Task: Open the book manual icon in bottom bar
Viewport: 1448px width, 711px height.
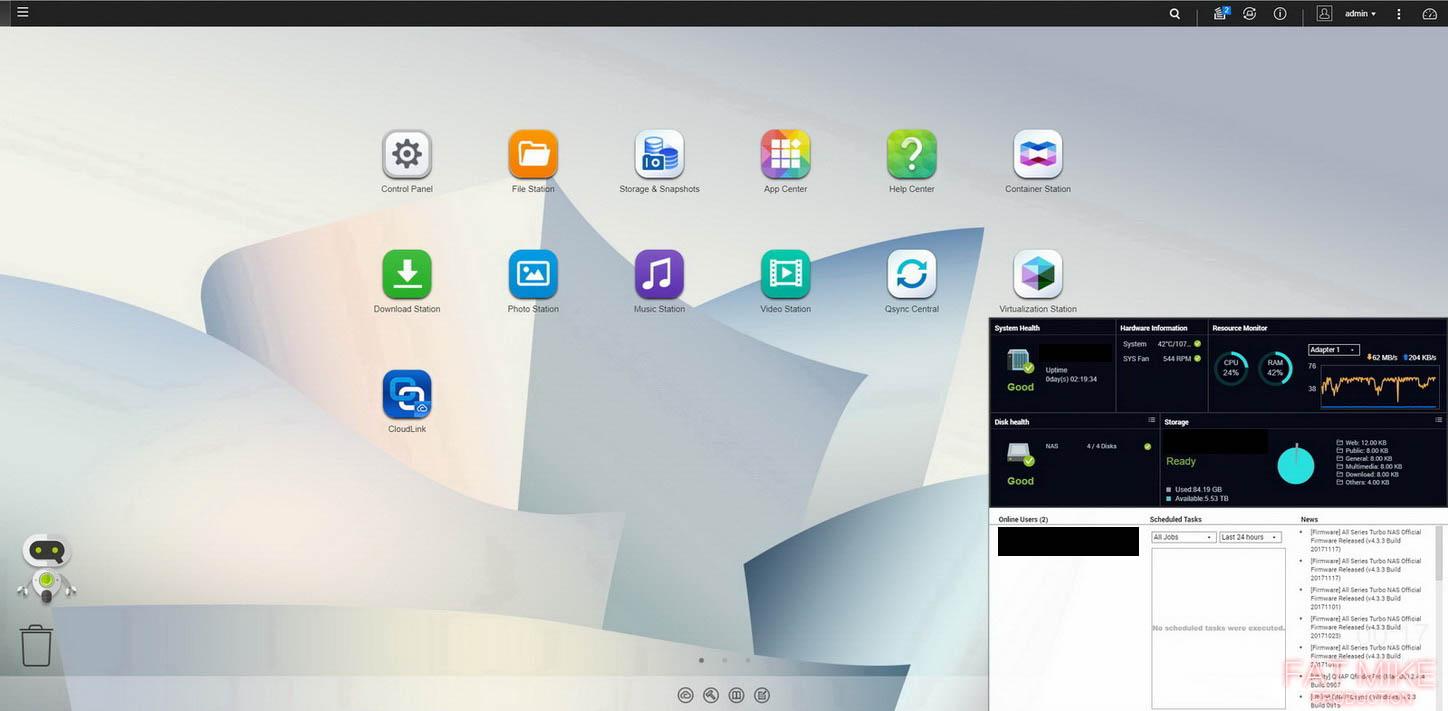Action: pyautogui.click(x=737, y=695)
